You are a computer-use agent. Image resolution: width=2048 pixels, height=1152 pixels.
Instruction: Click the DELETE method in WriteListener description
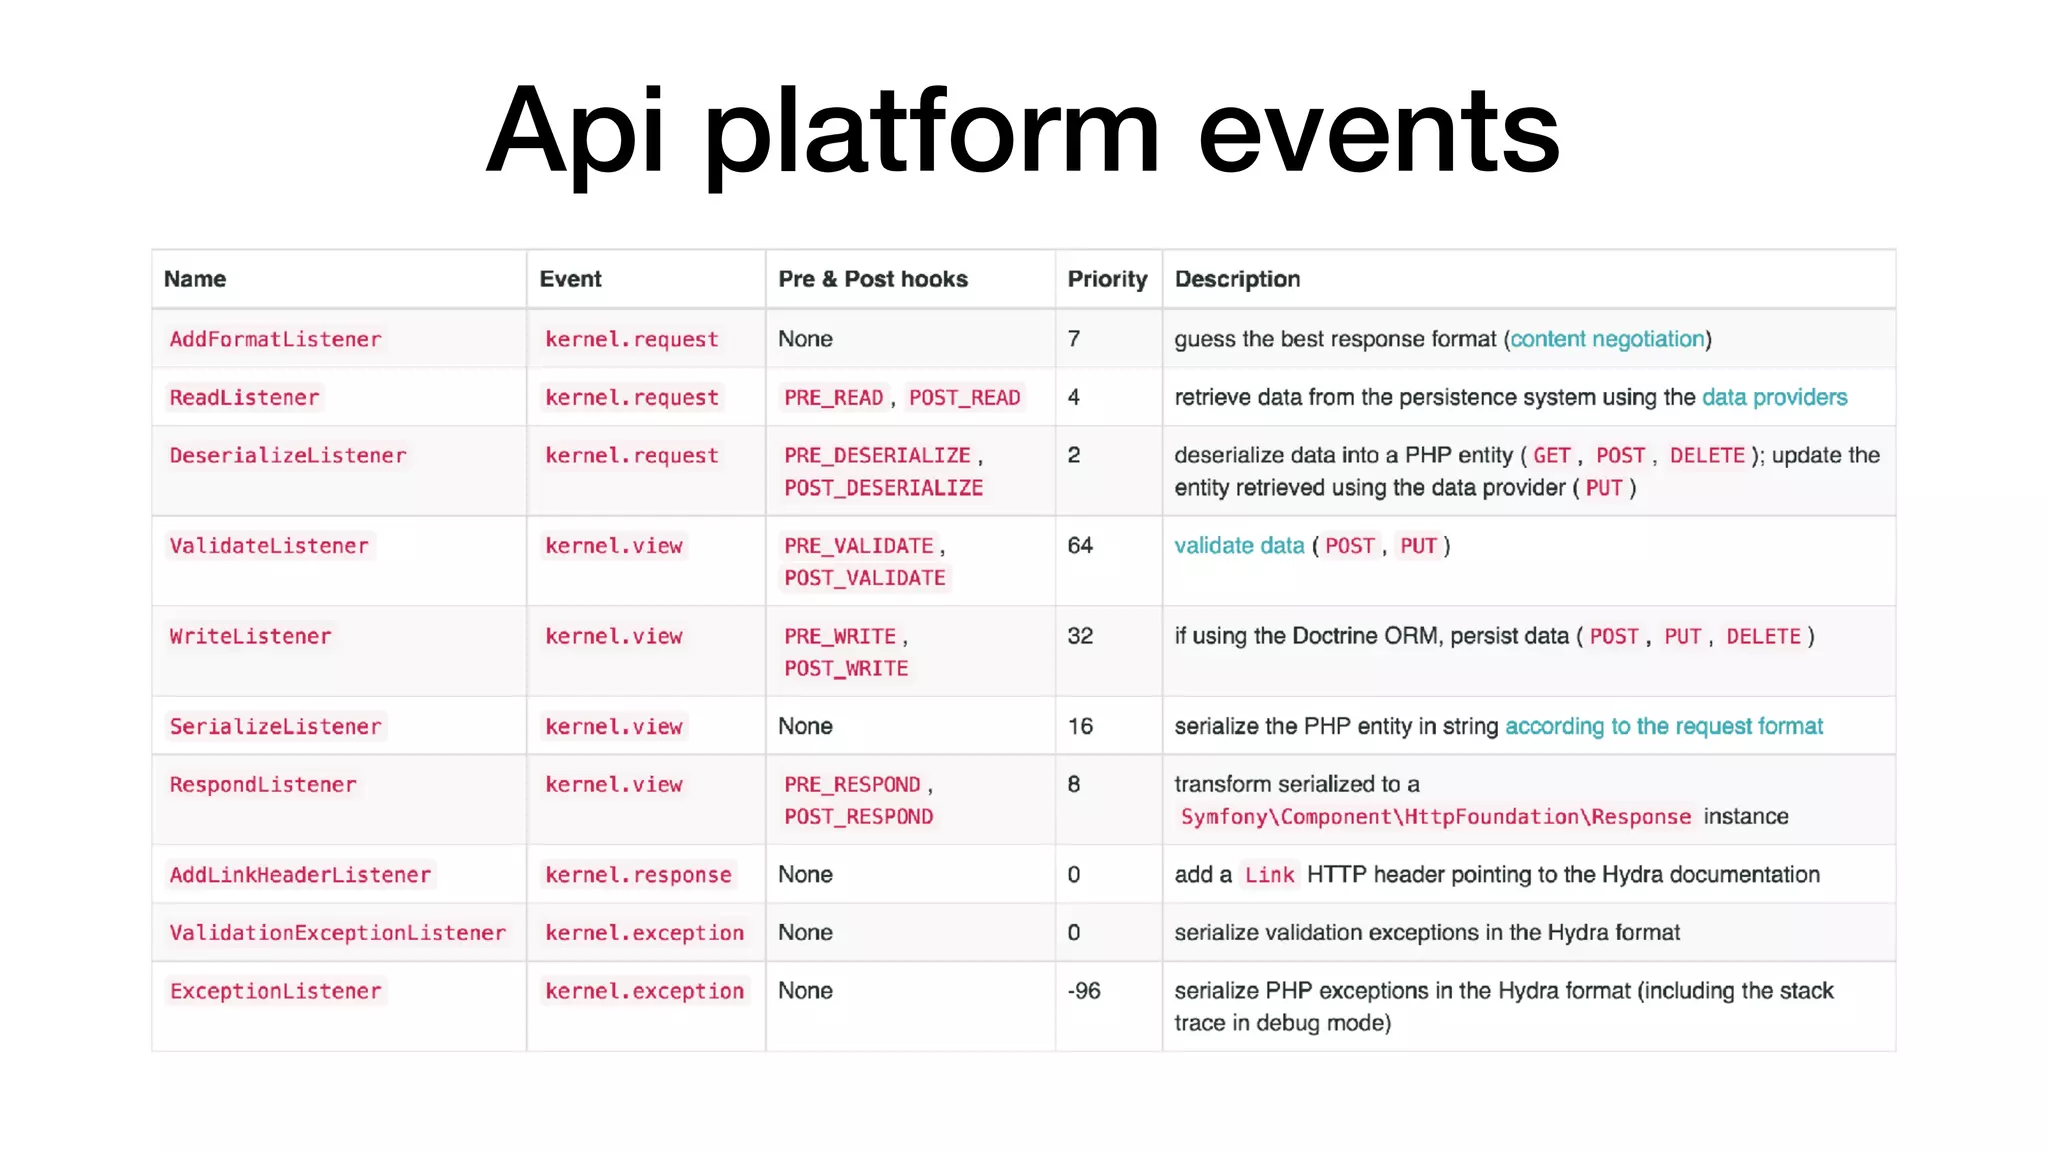click(1763, 636)
